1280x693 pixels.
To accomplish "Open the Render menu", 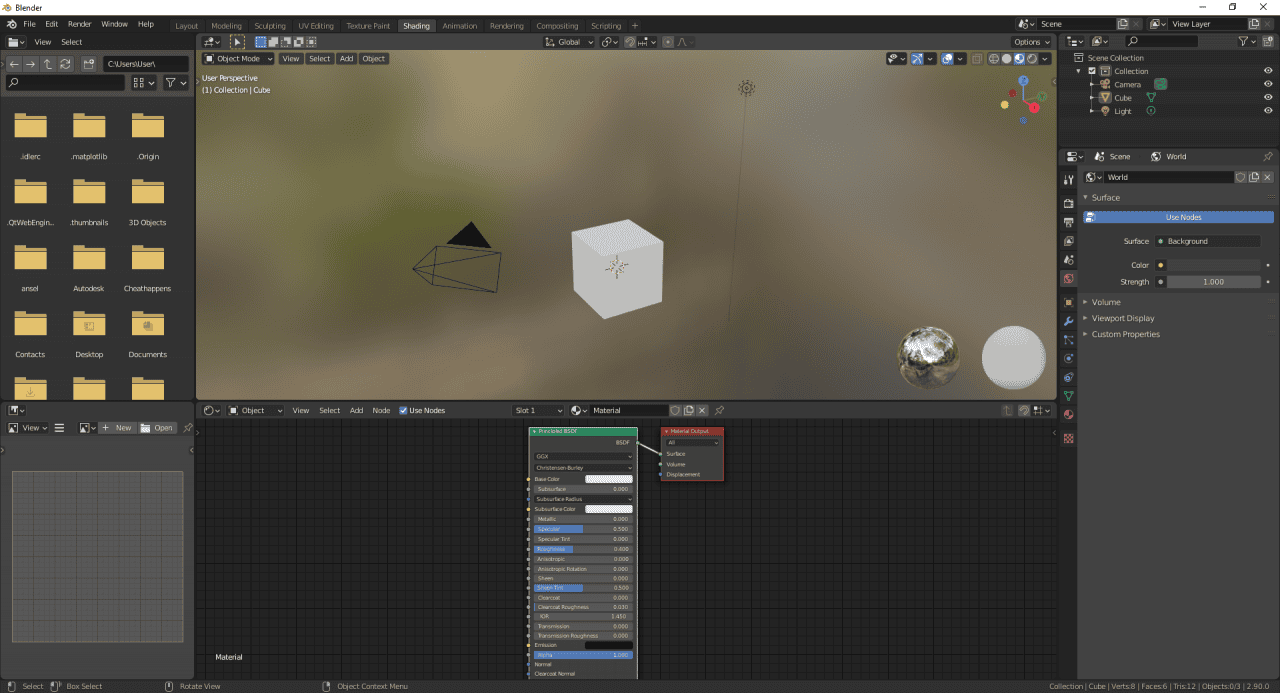I will (79, 24).
